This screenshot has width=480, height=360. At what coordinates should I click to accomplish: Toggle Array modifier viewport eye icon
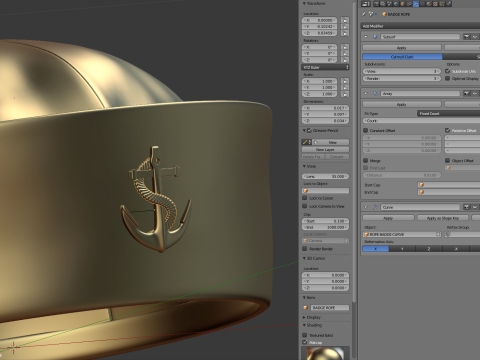tap(475, 94)
